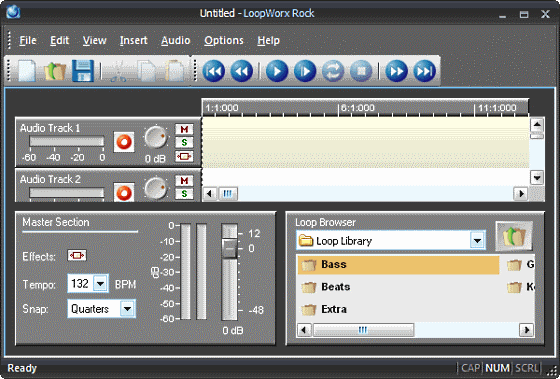Rewind to start with the skip-back button
Viewport: 560px width, 379px height.
[x=214, y=71]
